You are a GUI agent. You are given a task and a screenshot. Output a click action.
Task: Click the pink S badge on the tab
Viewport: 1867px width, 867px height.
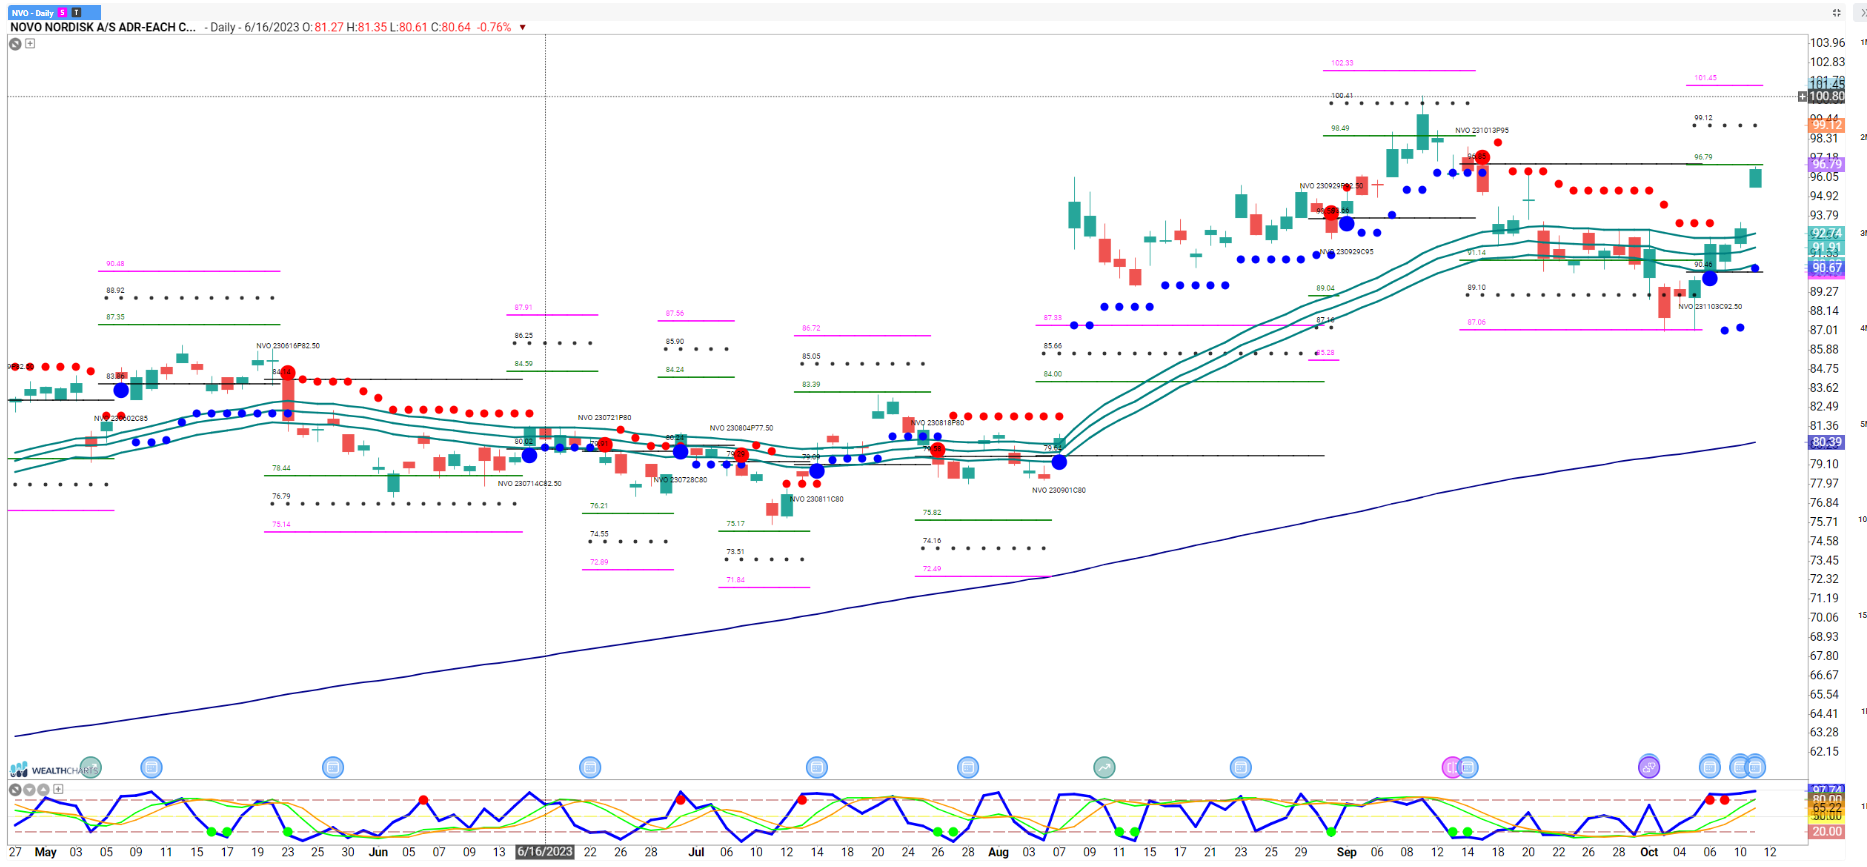[x=63, y=13]
